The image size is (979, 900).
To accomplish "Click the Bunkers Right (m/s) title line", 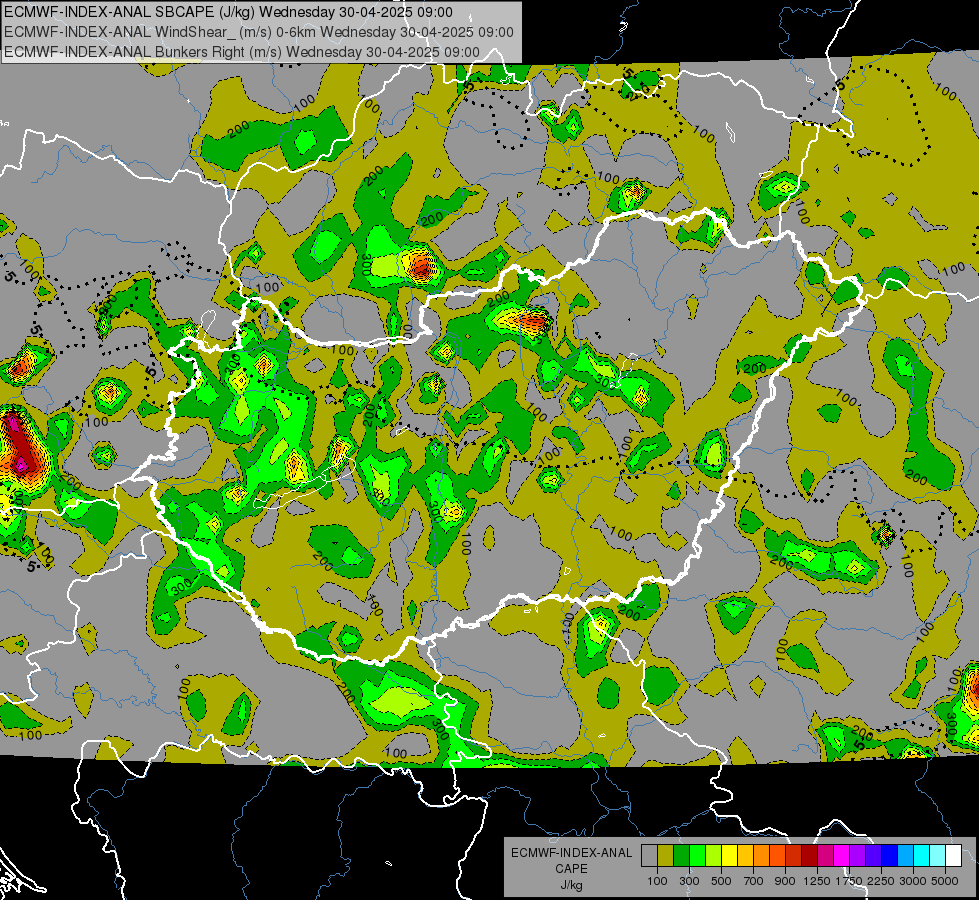I will click(x=242, y=52).
